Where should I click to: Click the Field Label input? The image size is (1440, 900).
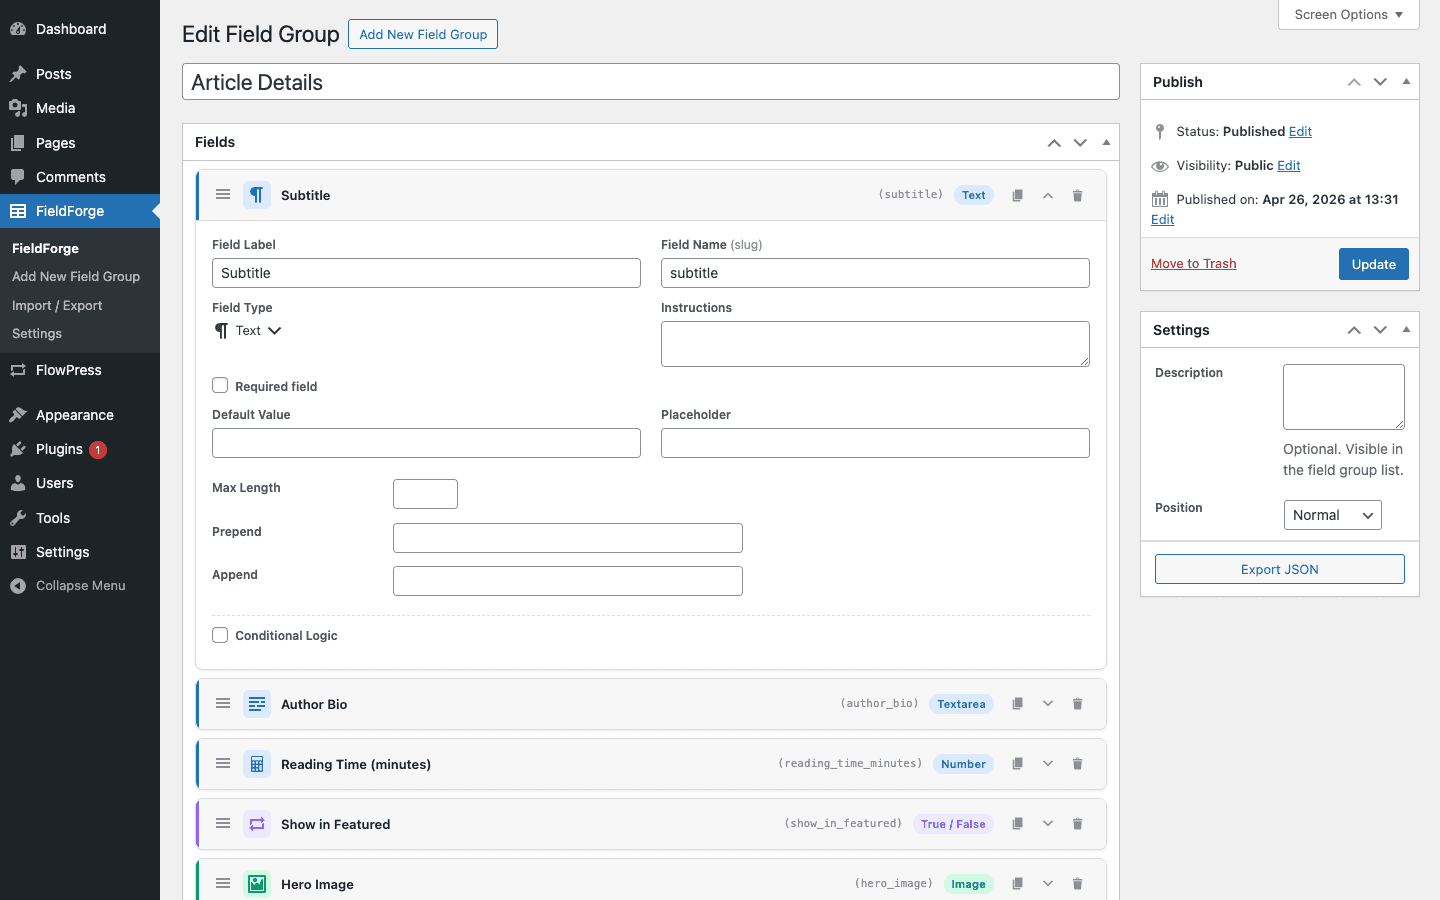(426, 273)
